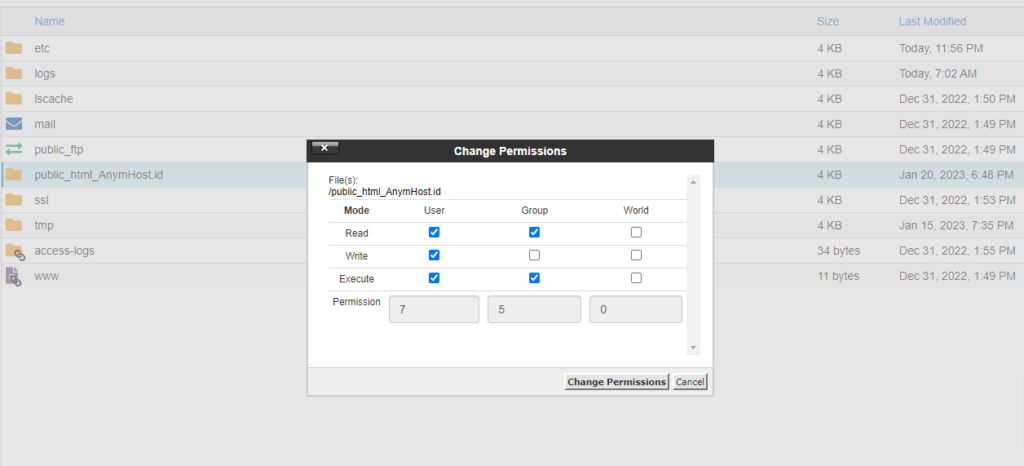The width and height of the screenshot is (1024, 466).
Task: Close dialog with X button in title bar
Action: point(326,148)
